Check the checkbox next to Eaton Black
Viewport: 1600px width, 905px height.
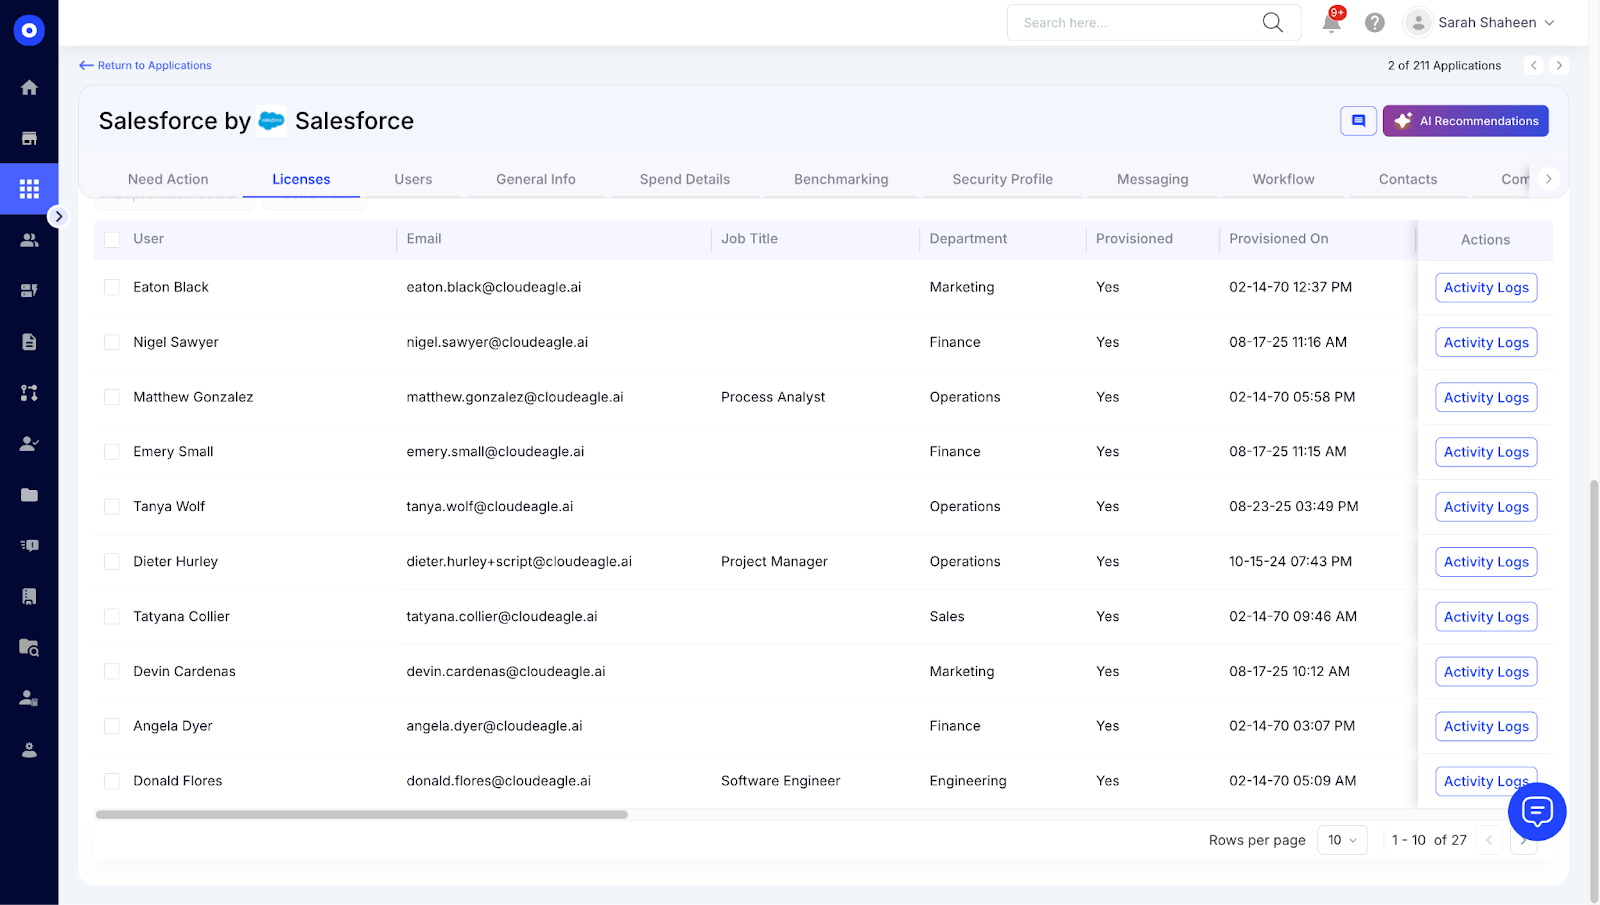tap(111, 287)
